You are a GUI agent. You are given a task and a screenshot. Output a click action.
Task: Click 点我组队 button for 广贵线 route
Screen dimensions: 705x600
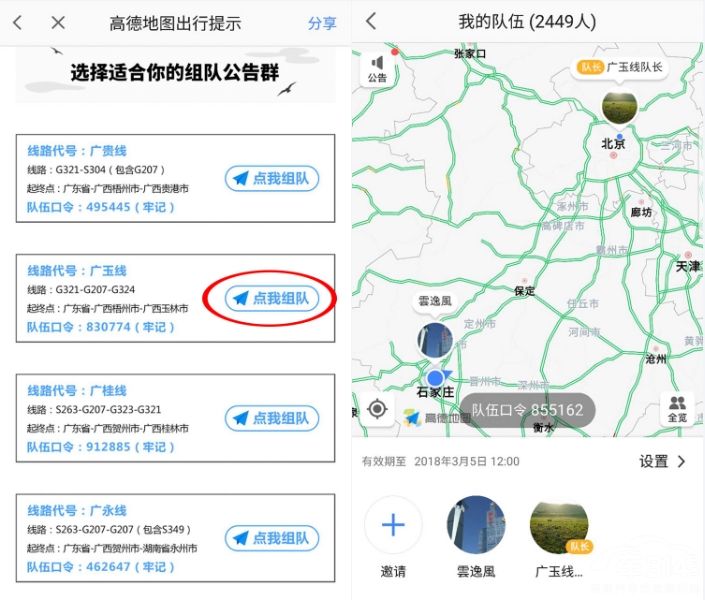pyautogui.click(x=271, y=179)
